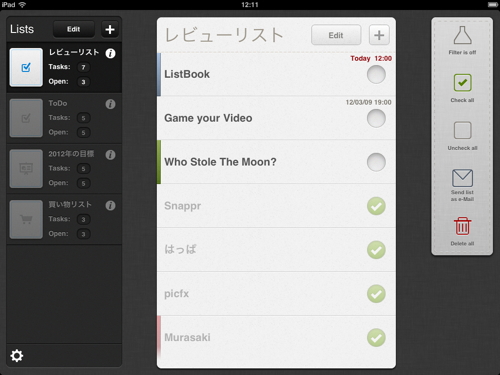The image size is (500, 375).
Task: Click the 12/03/09 19:00 due date
Action: 368,102
